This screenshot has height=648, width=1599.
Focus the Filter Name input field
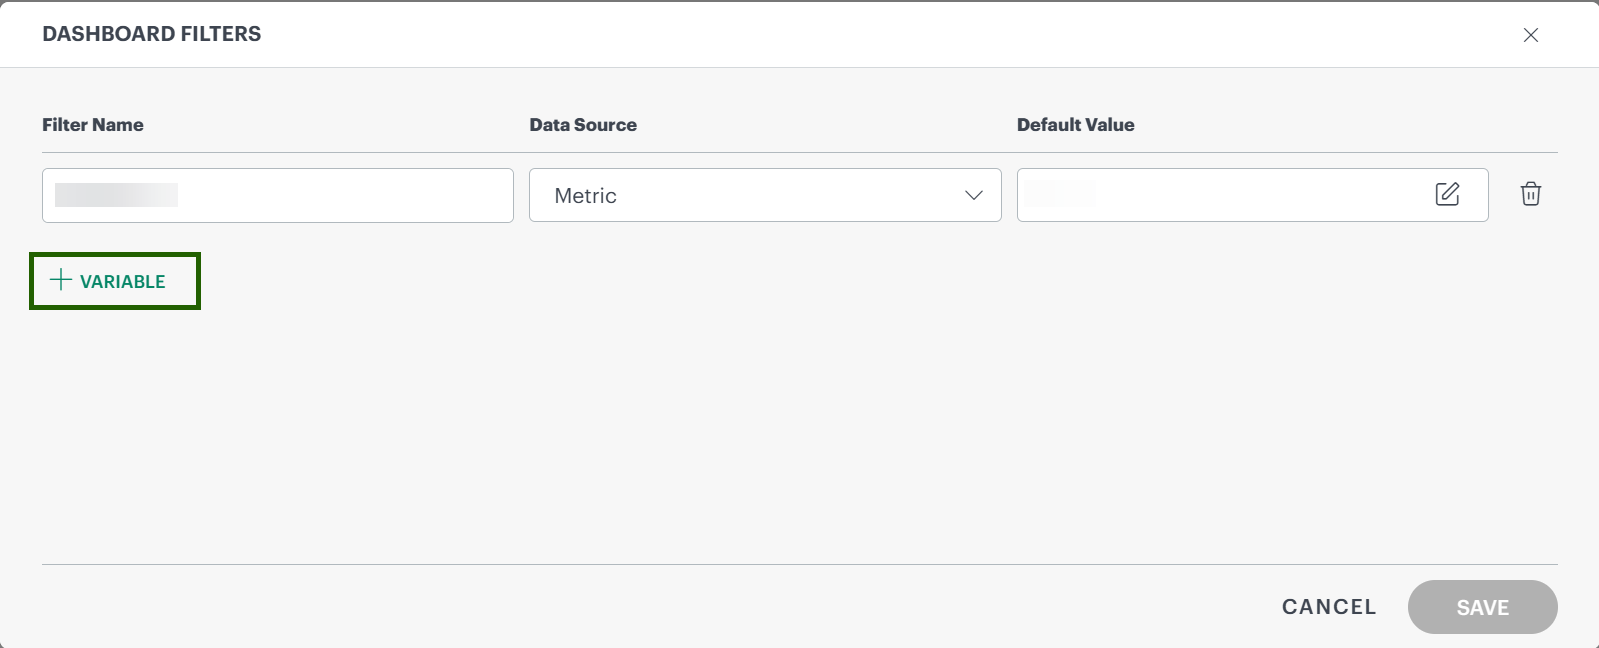340,195
